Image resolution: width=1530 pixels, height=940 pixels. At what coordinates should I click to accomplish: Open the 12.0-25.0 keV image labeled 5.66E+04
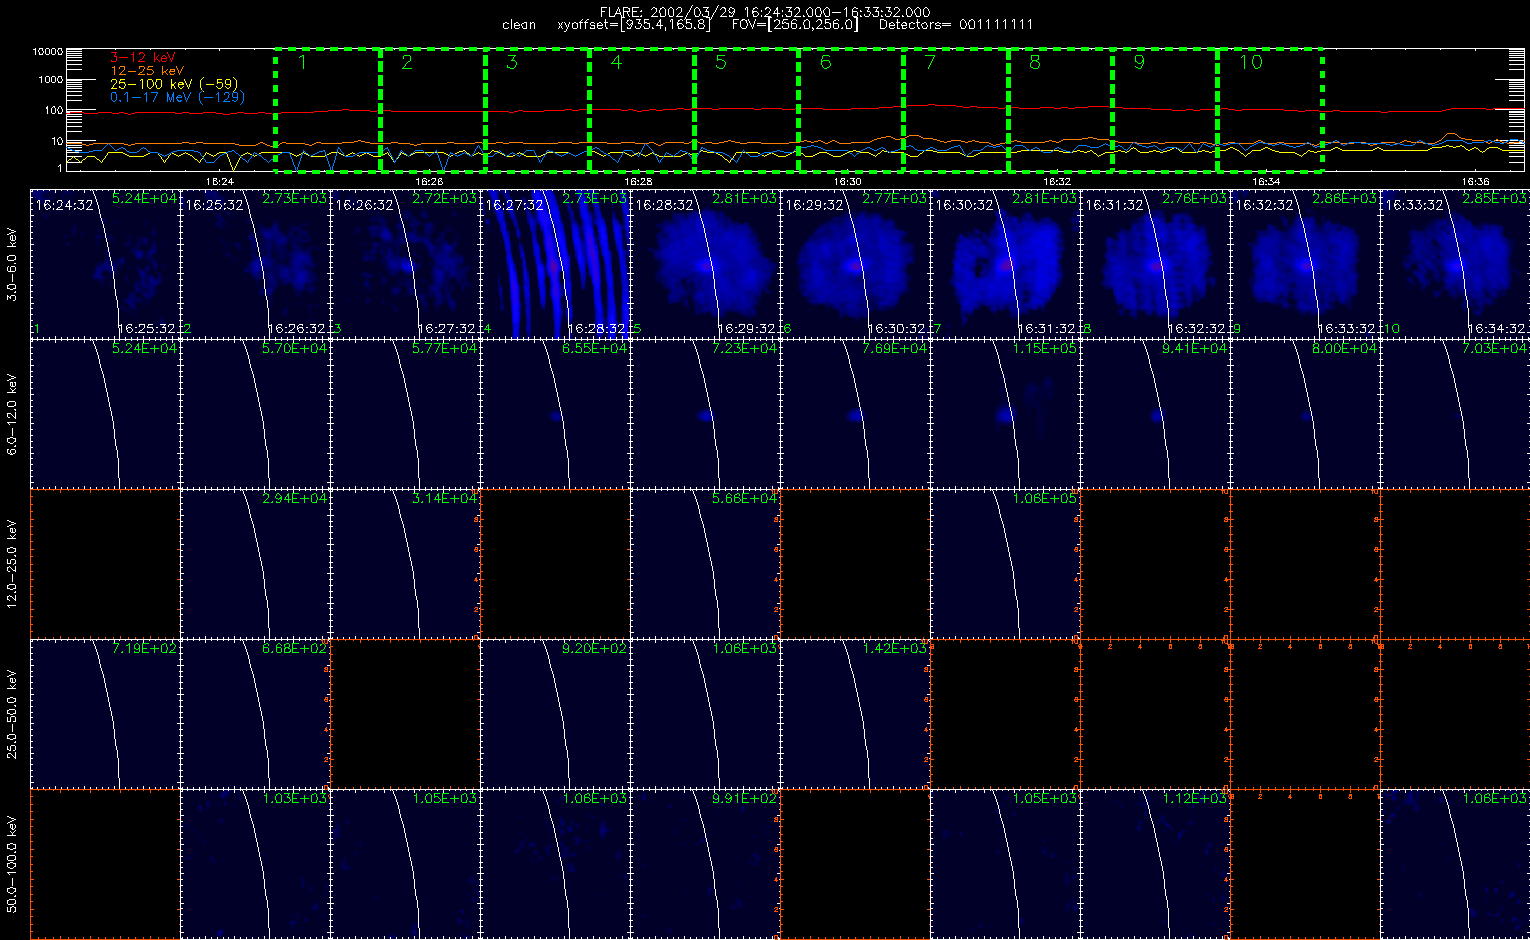point(705,563)
